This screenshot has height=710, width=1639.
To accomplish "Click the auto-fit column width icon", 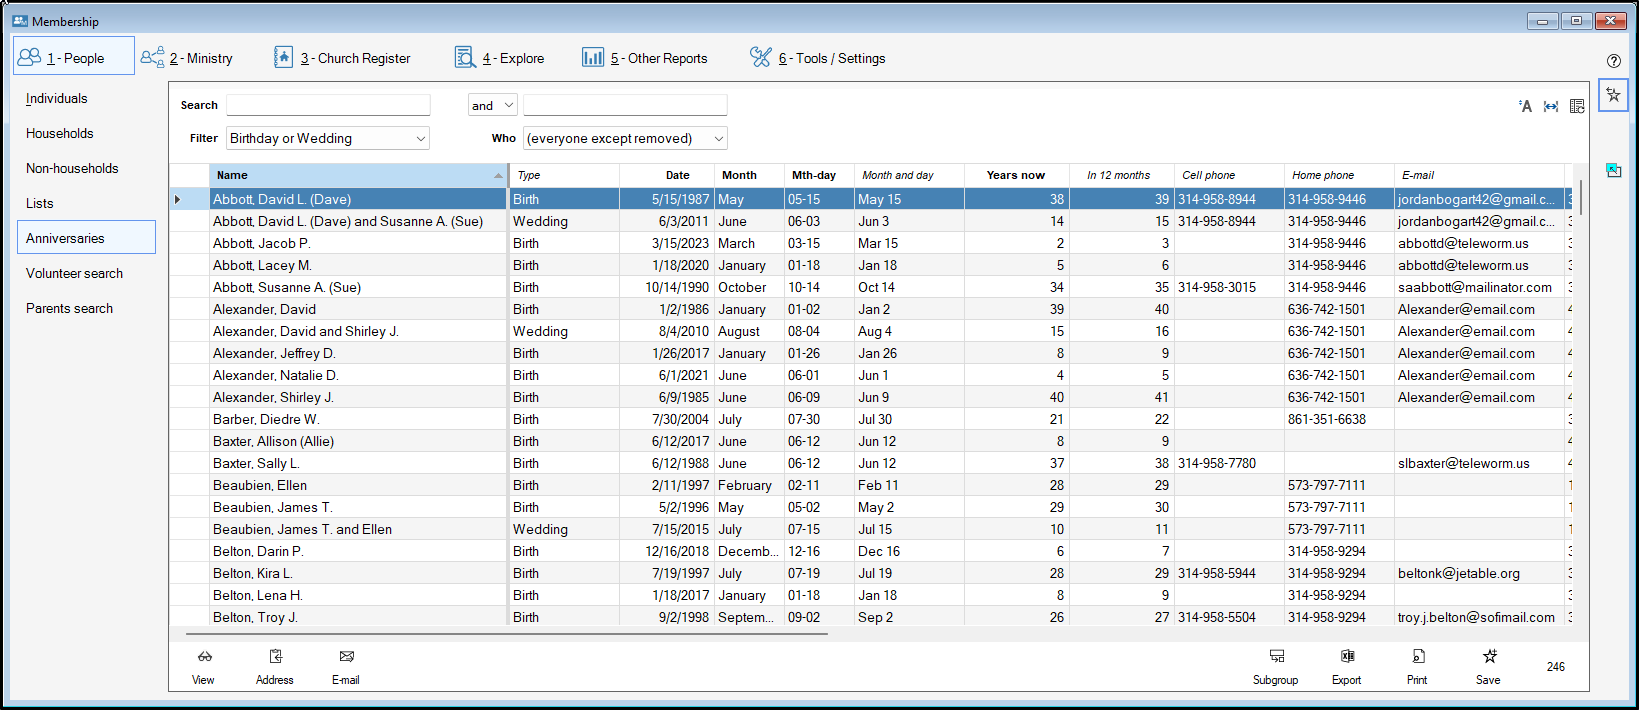I will [1551, 106].
